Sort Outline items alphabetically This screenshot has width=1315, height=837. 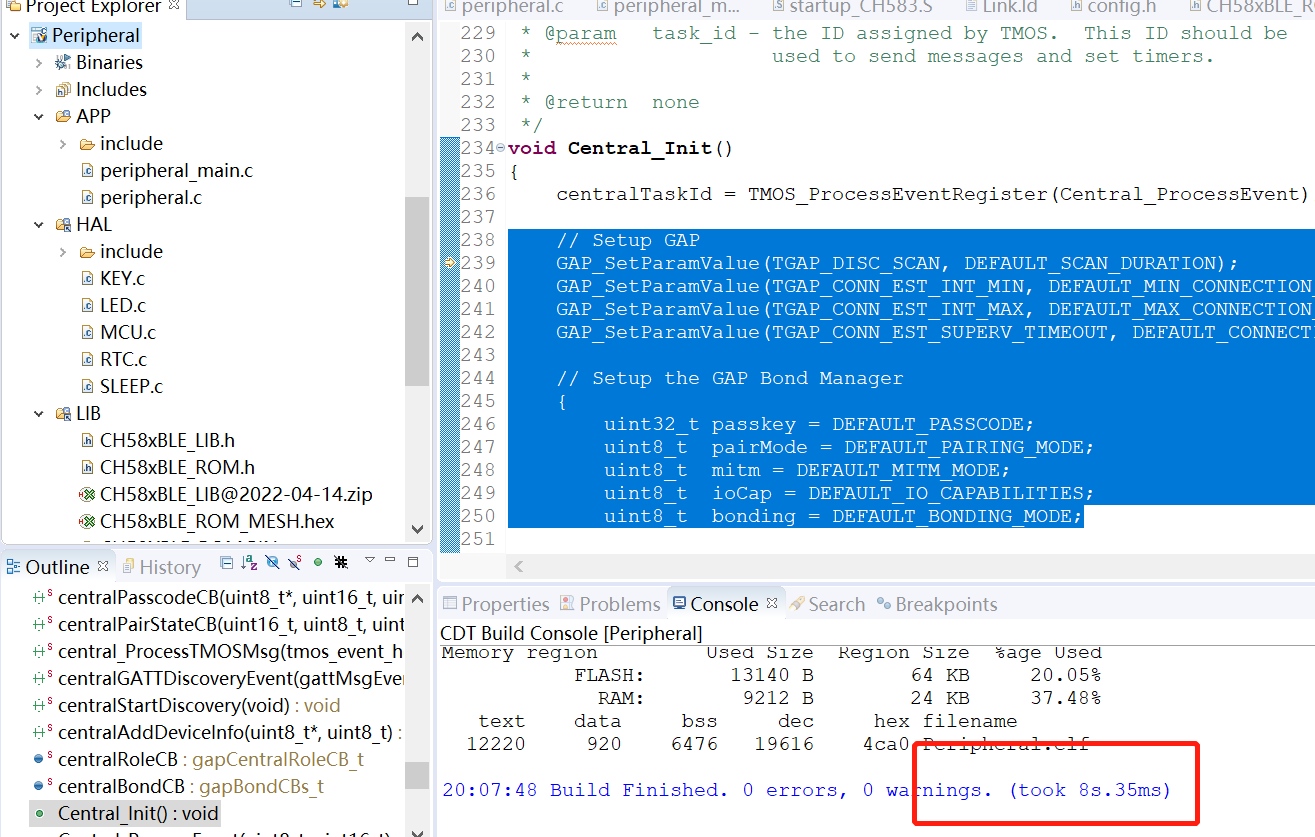tap(249, 563)
